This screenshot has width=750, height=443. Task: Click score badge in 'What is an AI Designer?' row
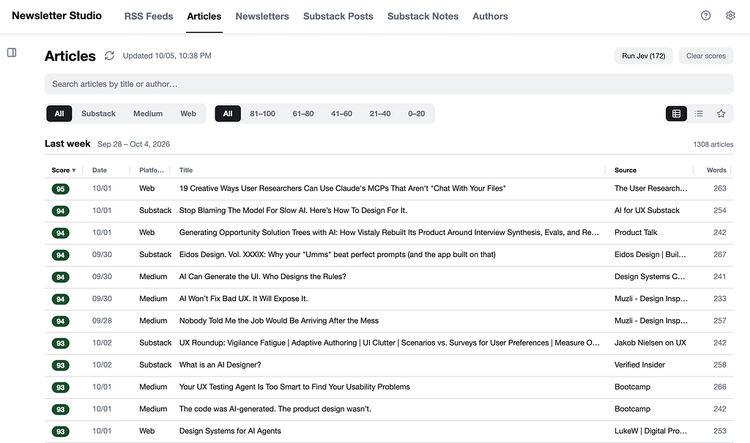(x=60, y=365)
